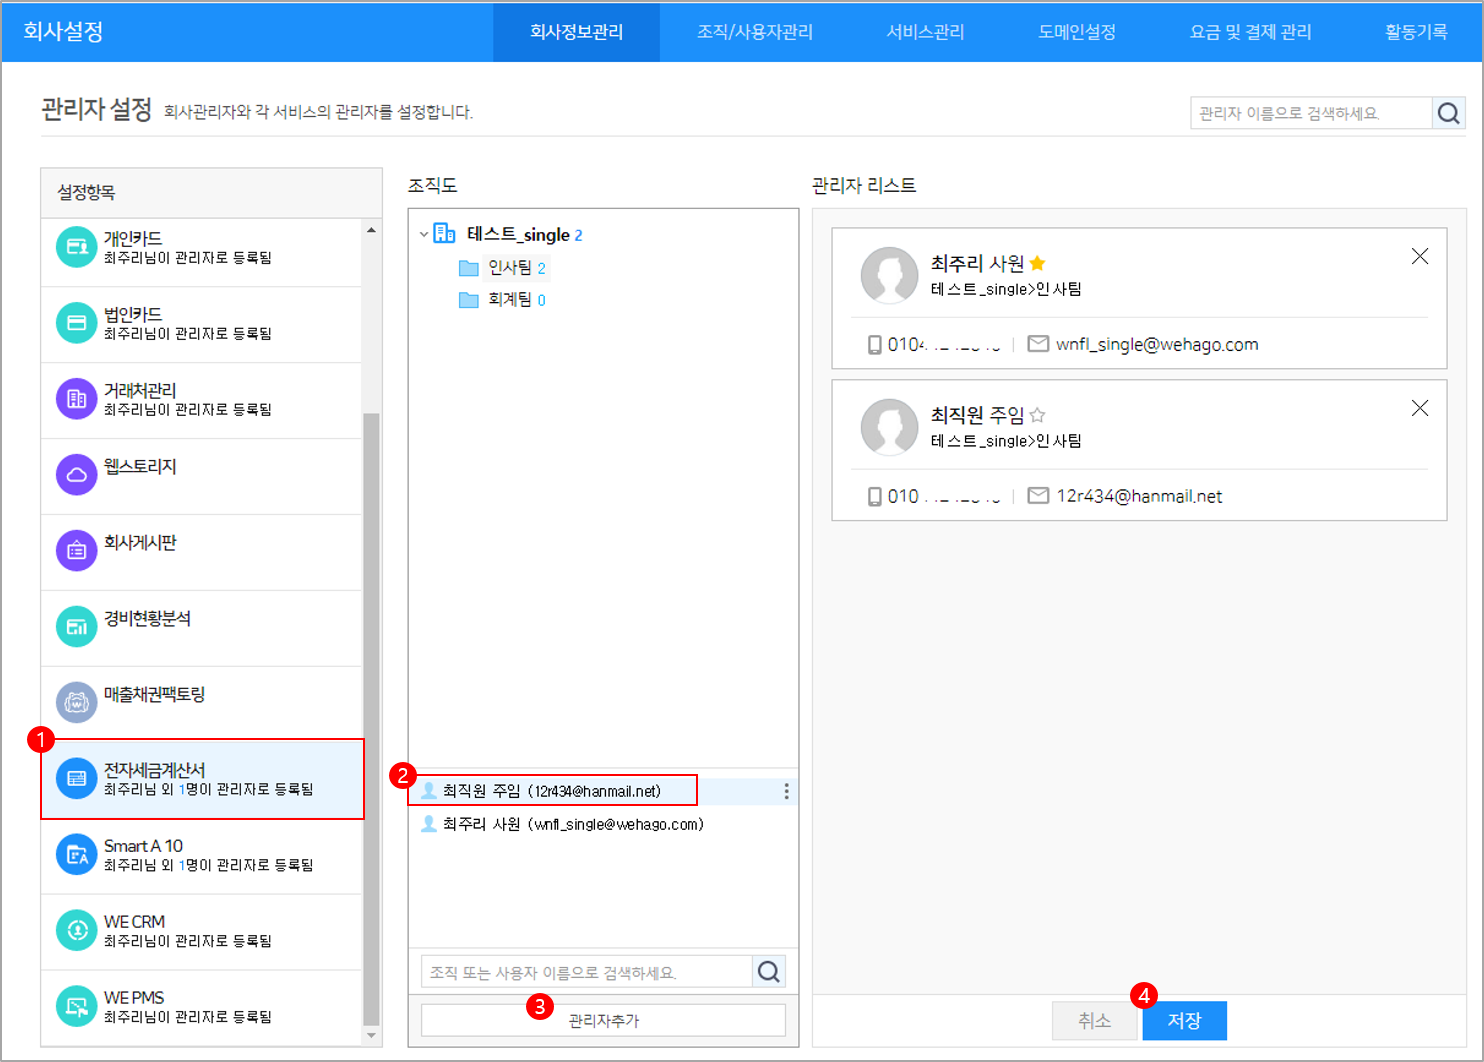The width and height of the screenshot is (1484, 1062).
Task: Open the 개인카드 settings icon
Action: point(76,247)
